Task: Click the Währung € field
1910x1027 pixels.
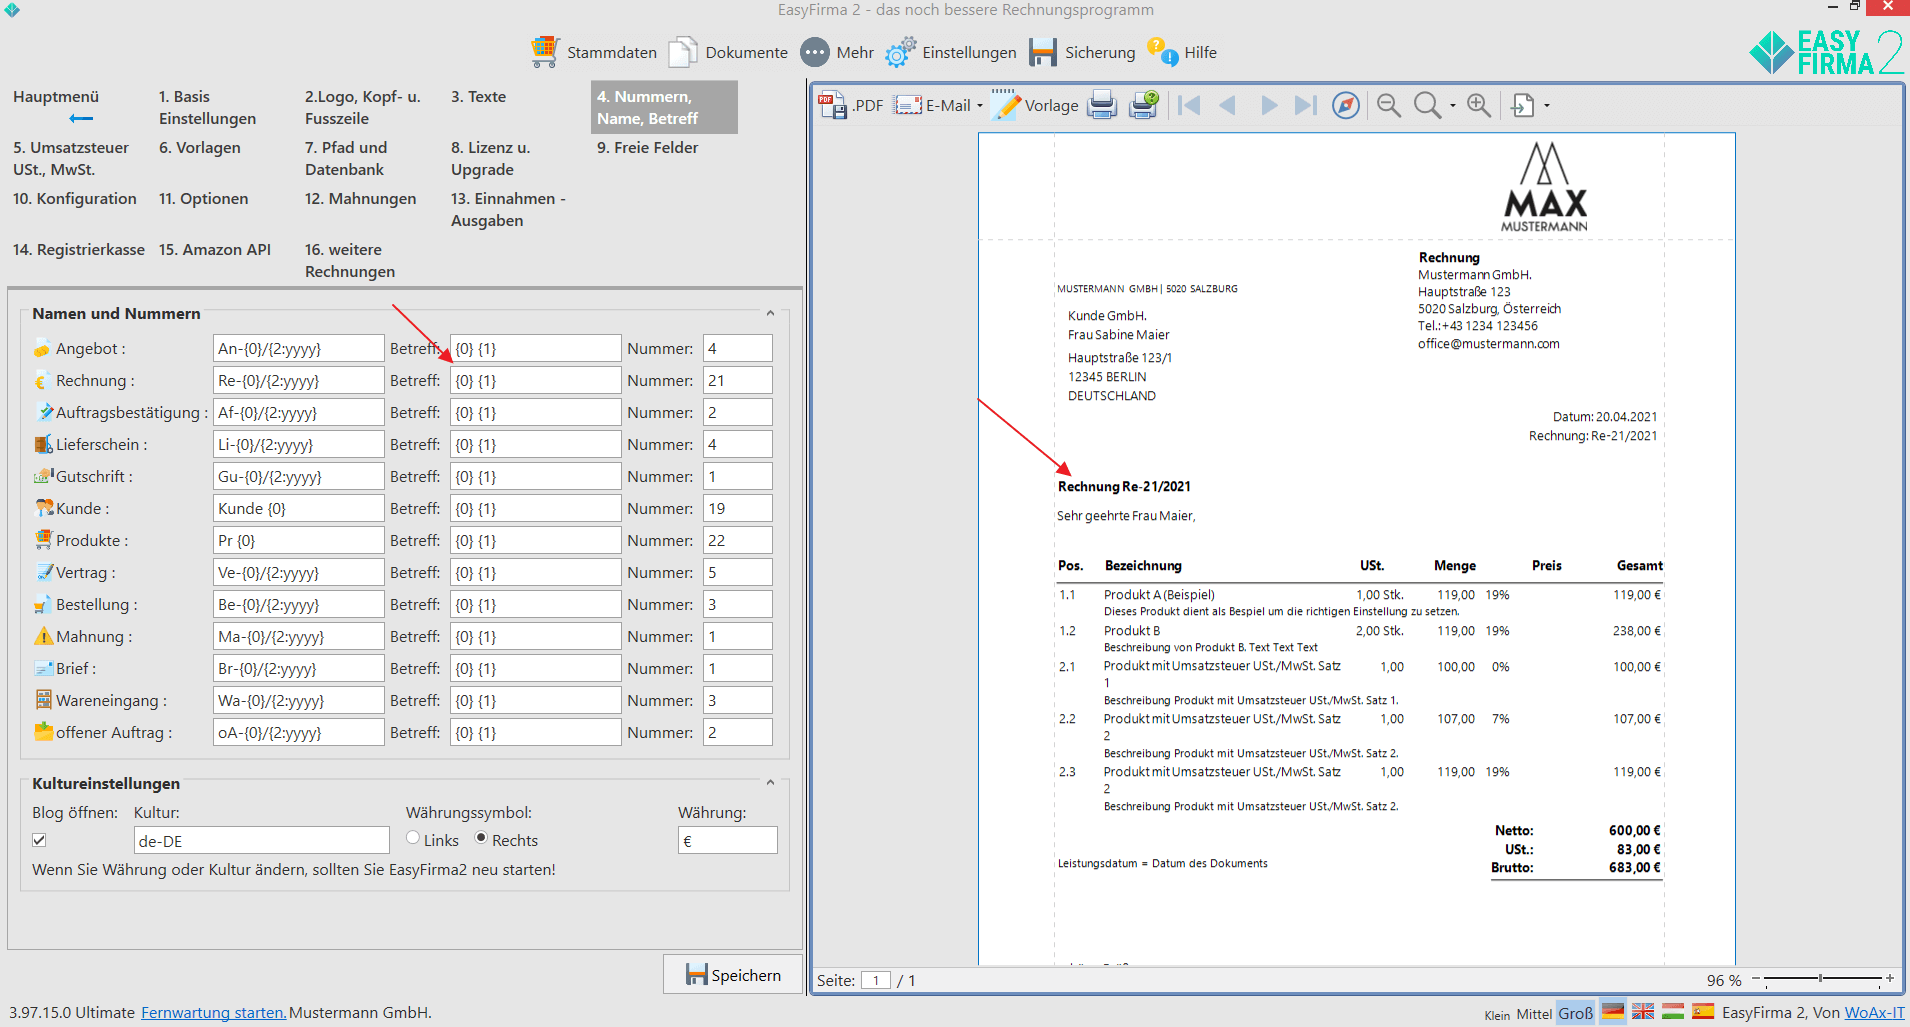Action: (727, 840)
